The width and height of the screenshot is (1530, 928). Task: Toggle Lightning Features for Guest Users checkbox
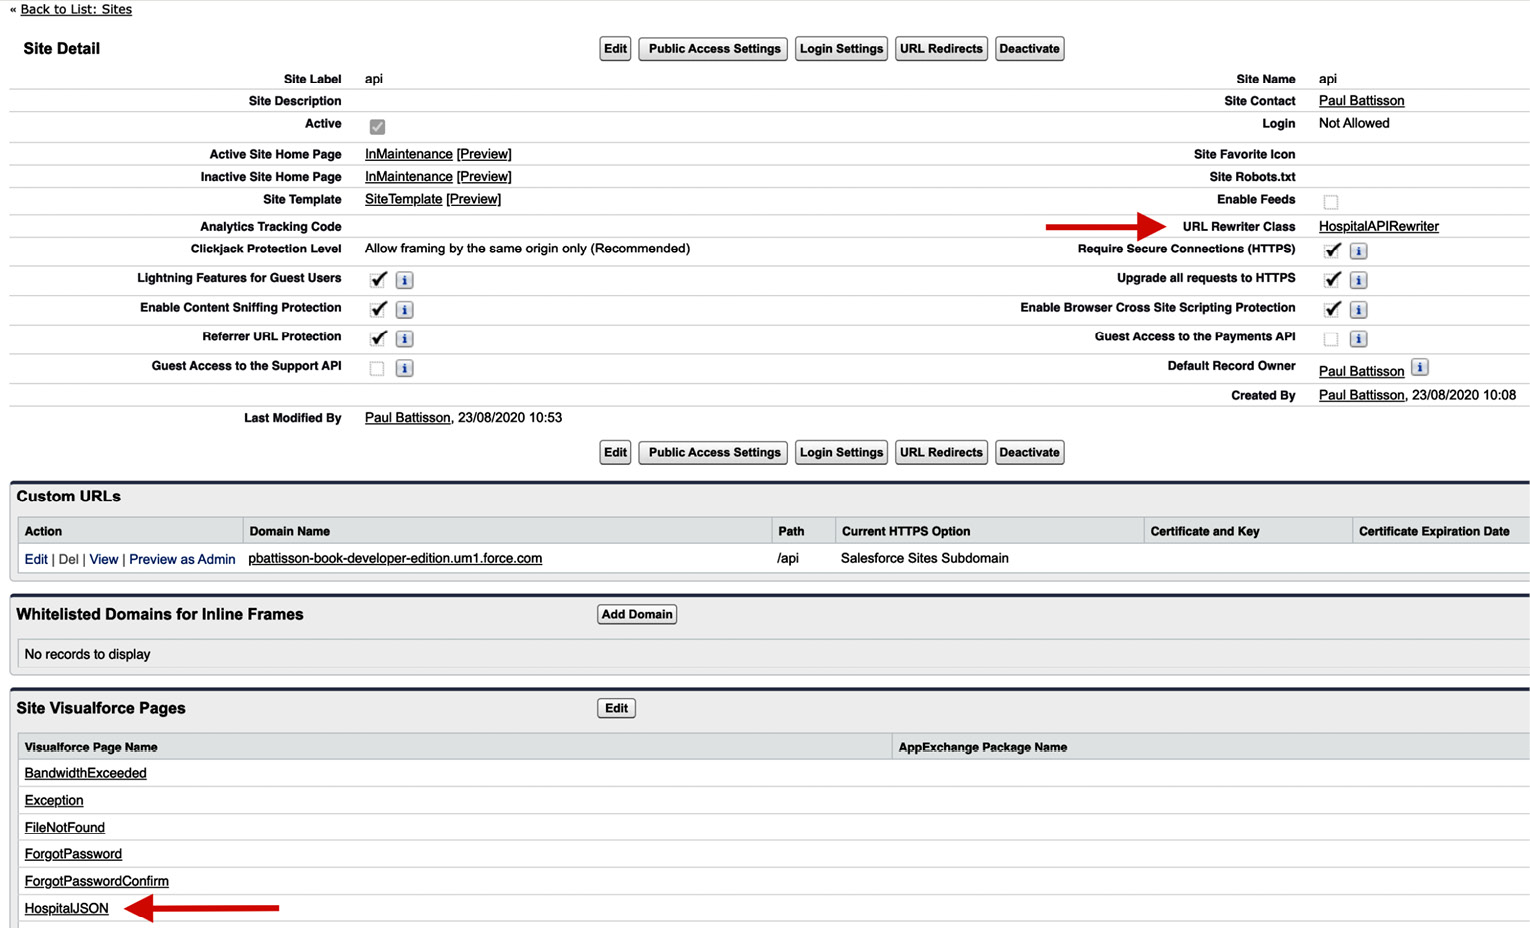click(x=378, y=279)
